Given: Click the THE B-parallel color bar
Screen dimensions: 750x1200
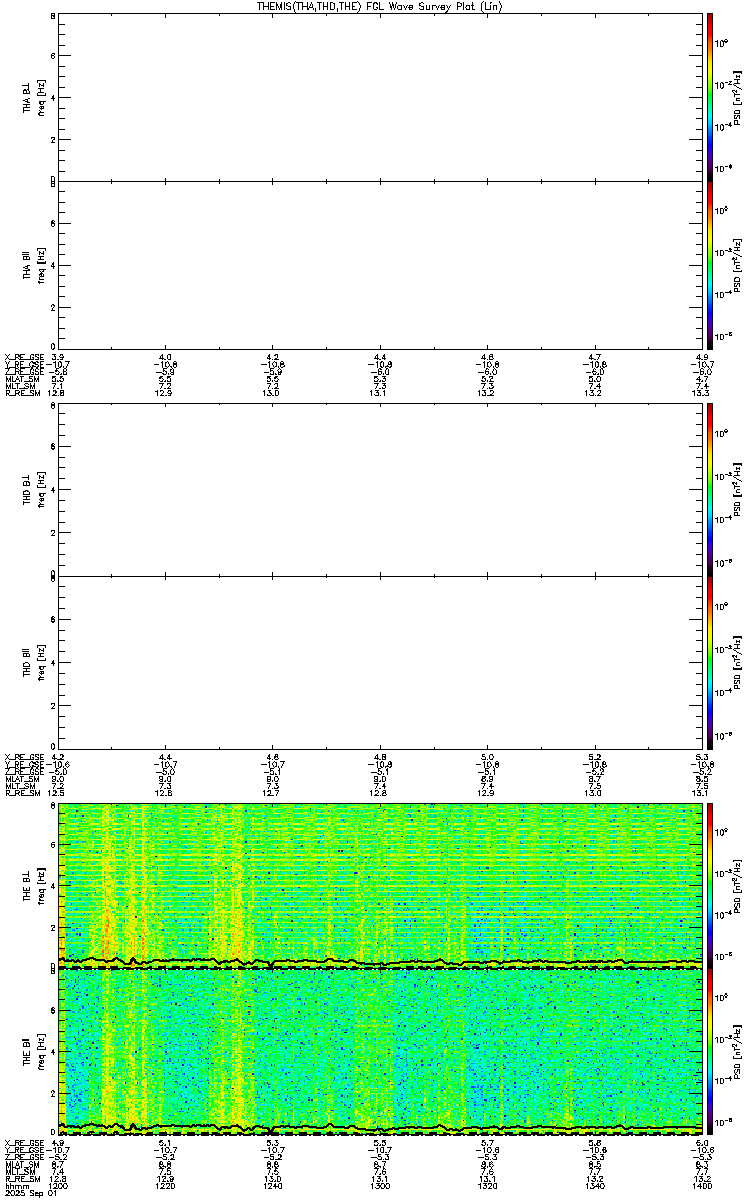Looking at the screenshot, I should point(710,1053).
